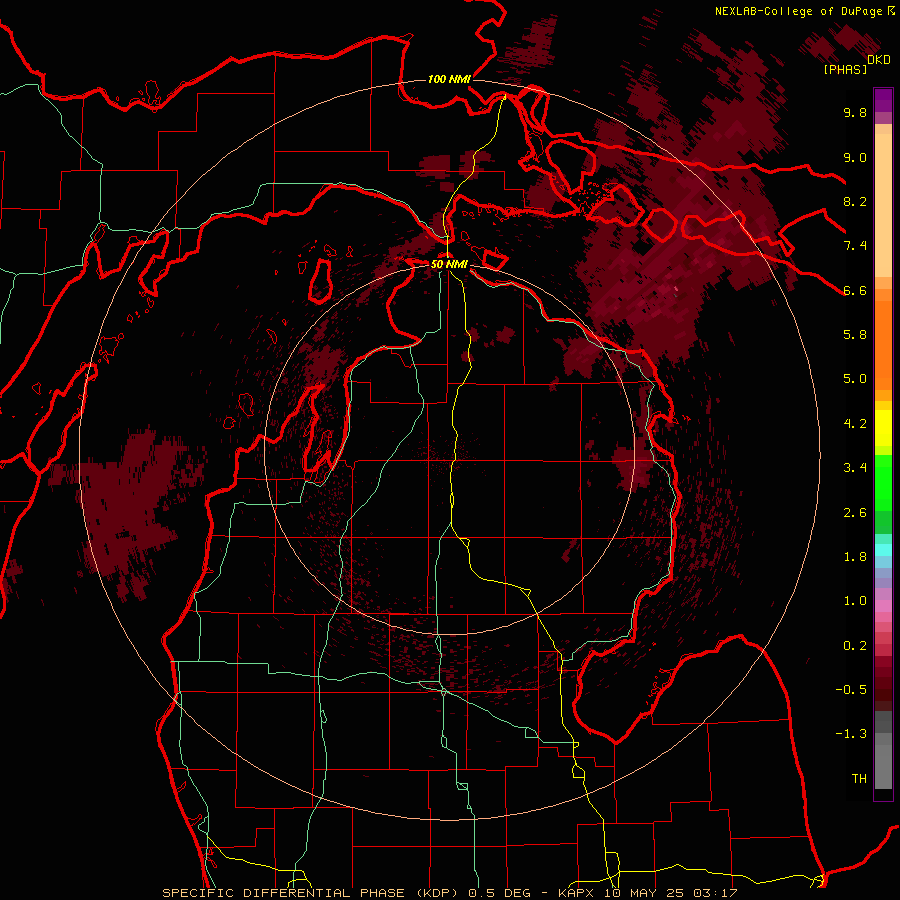Click the 03:17 timestamp text
Image resolution: width=900 pixels, height=900 pixels.
(716, 893)
